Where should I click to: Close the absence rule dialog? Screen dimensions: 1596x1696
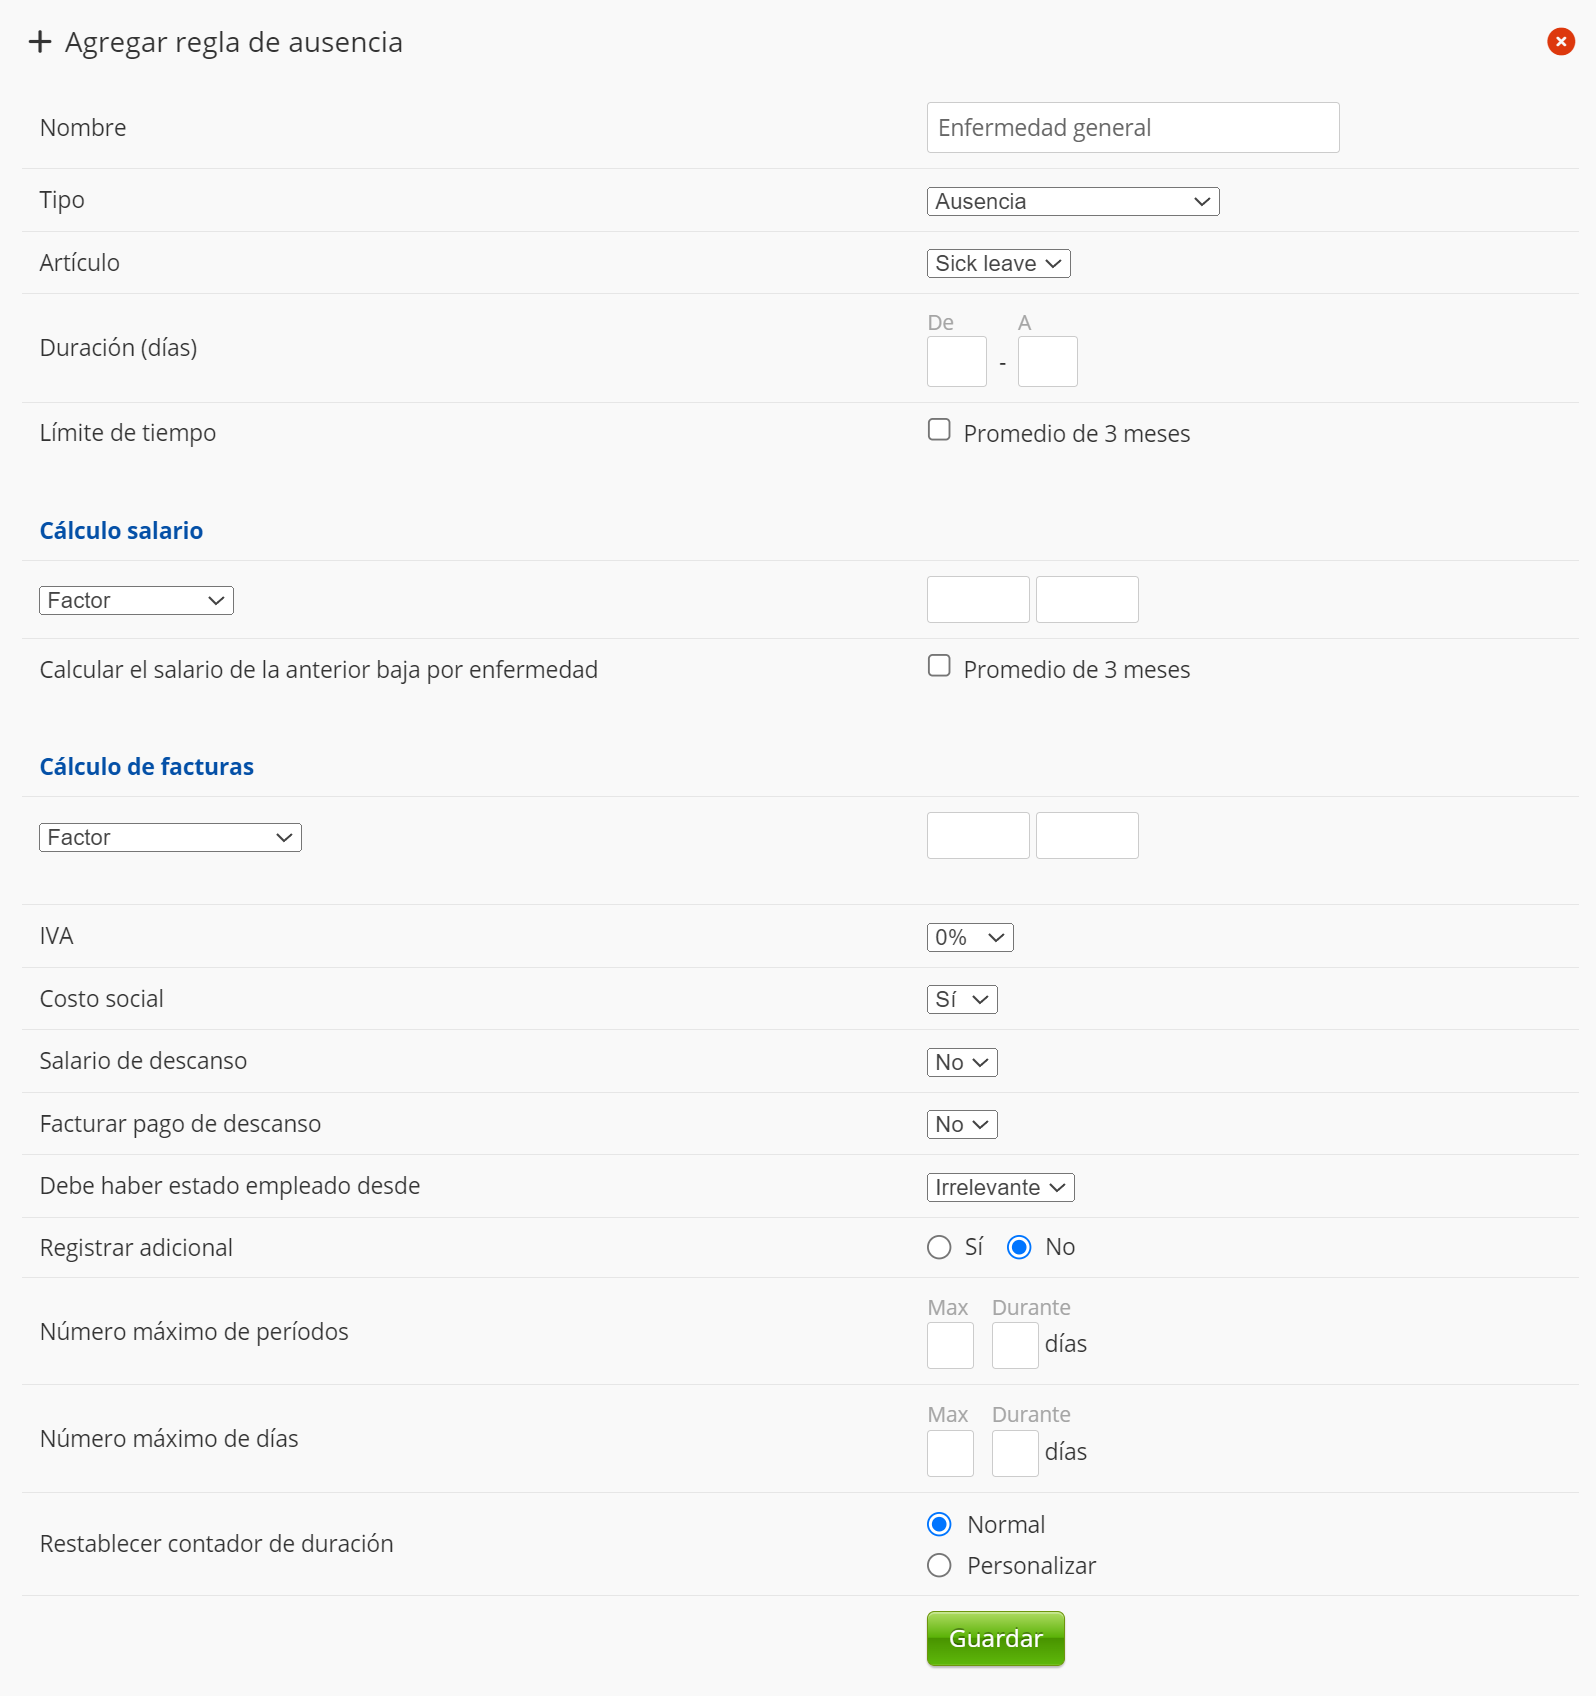[1560, 42]
